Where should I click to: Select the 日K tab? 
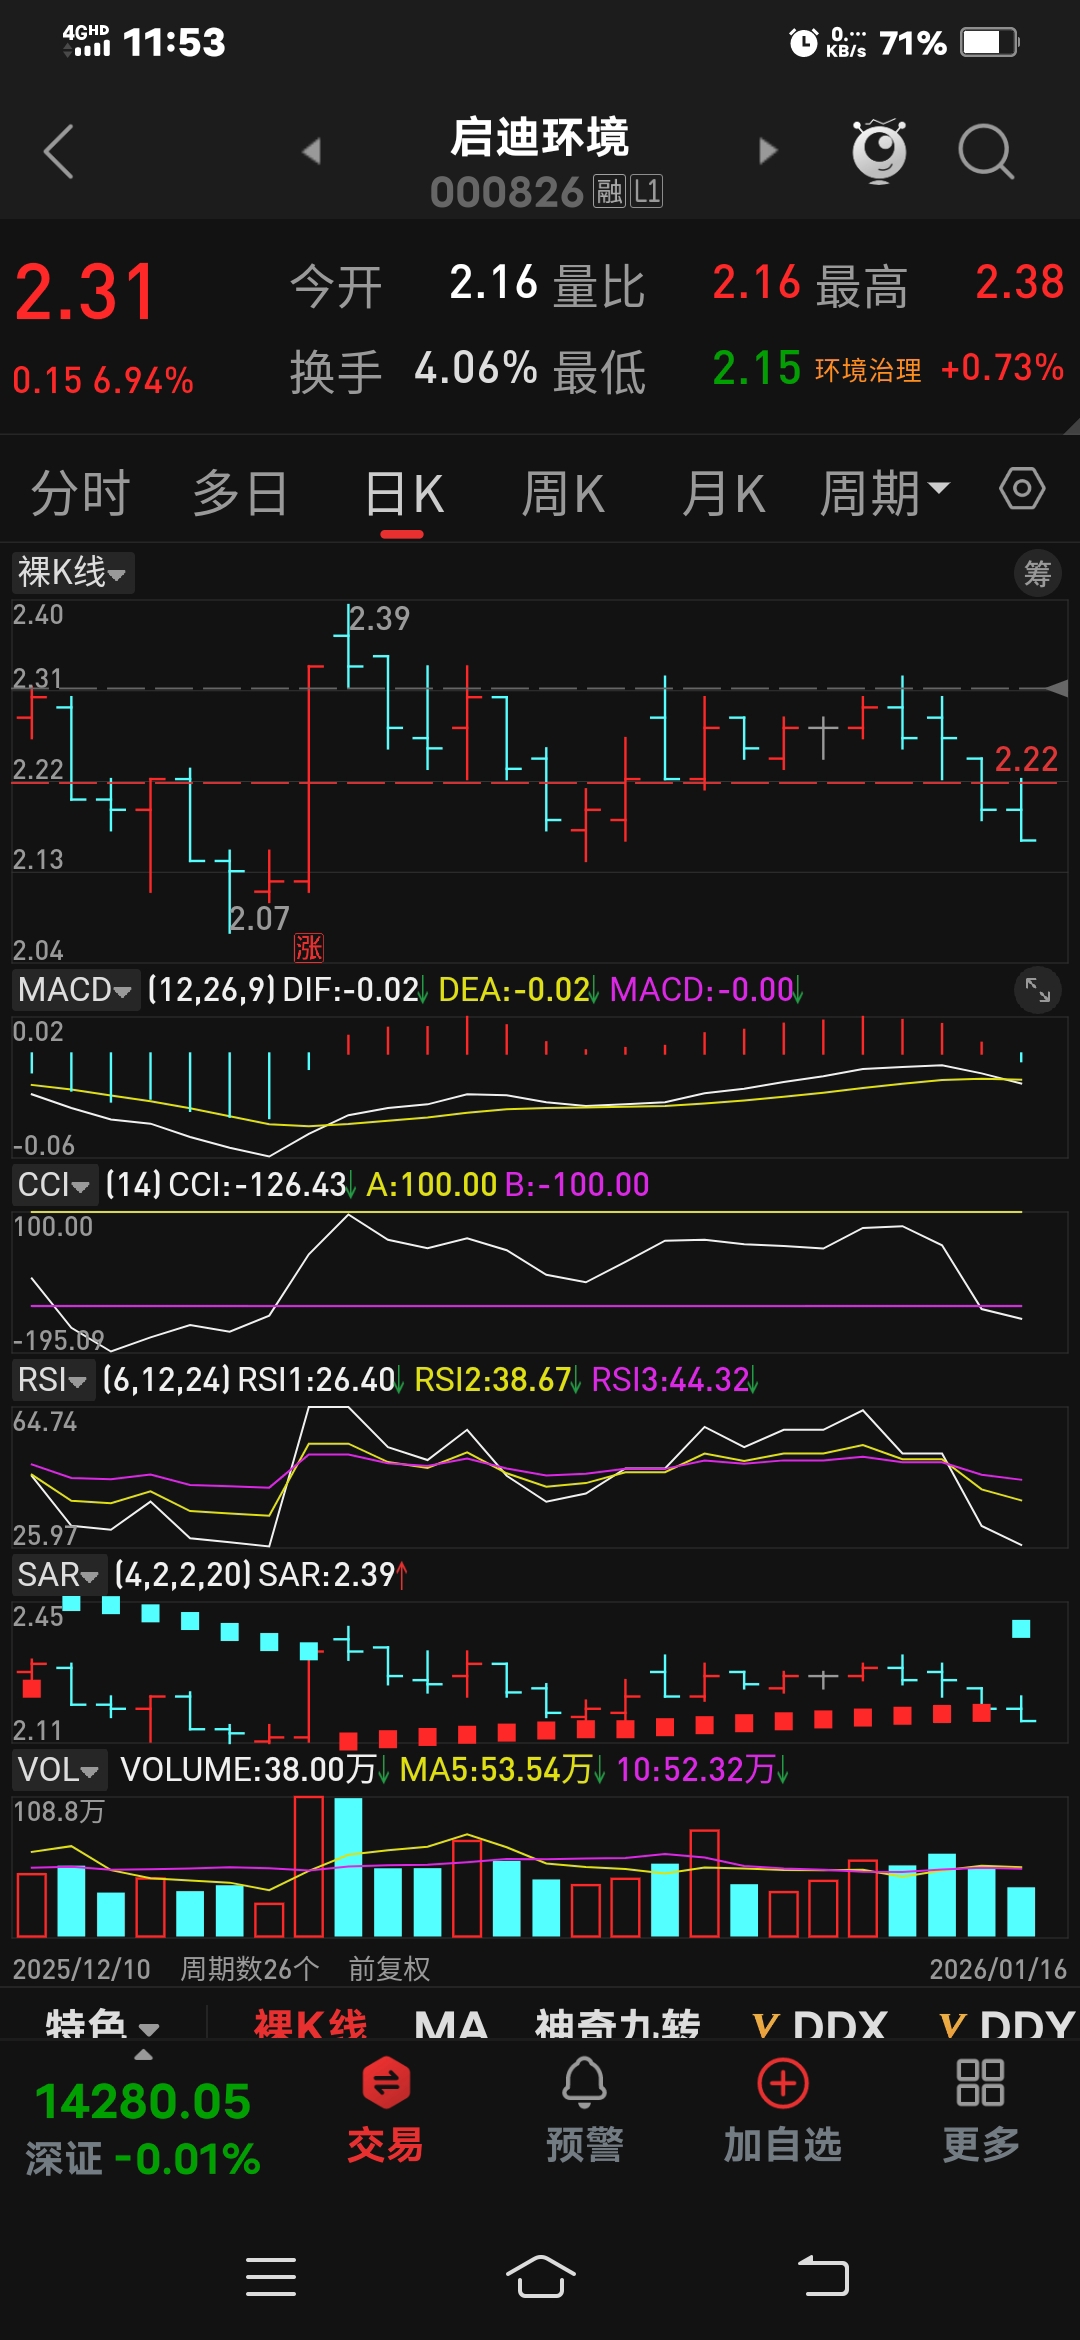point(404,493)
